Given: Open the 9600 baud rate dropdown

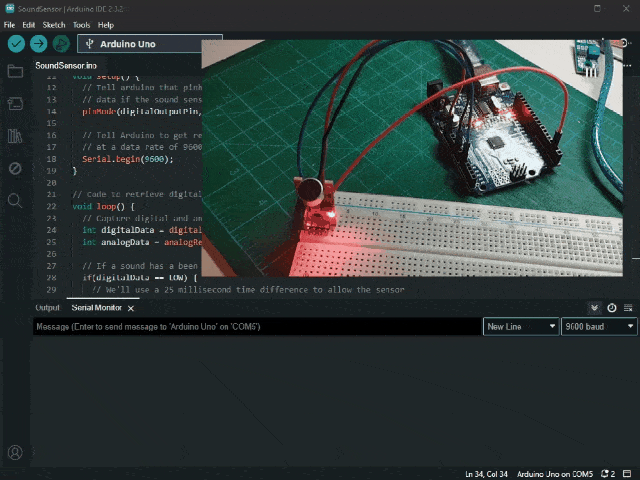Looking at the screenshot, I should coord(599,327).
